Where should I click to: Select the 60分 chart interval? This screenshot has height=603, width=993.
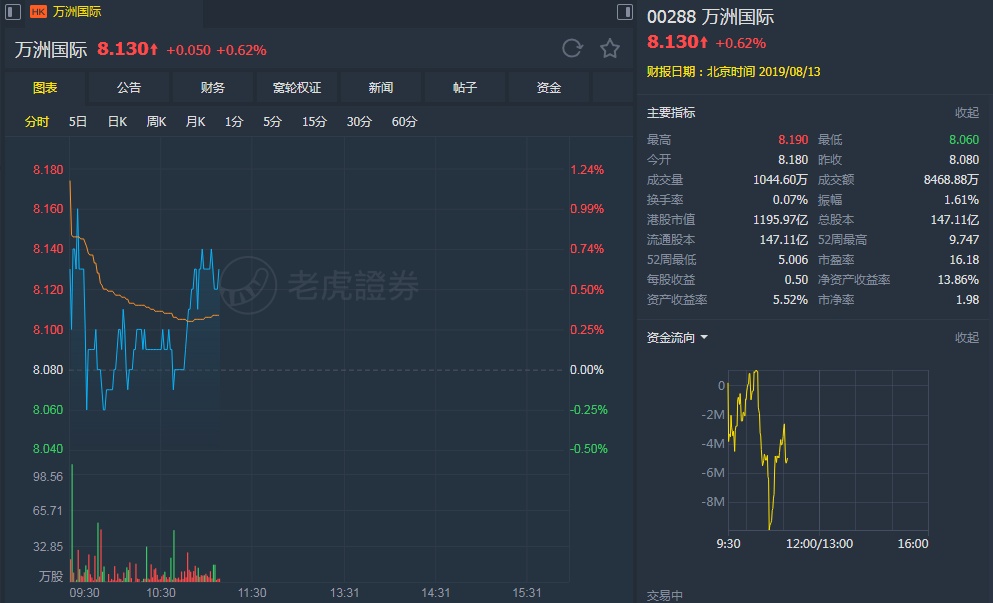tap(404, 122)
